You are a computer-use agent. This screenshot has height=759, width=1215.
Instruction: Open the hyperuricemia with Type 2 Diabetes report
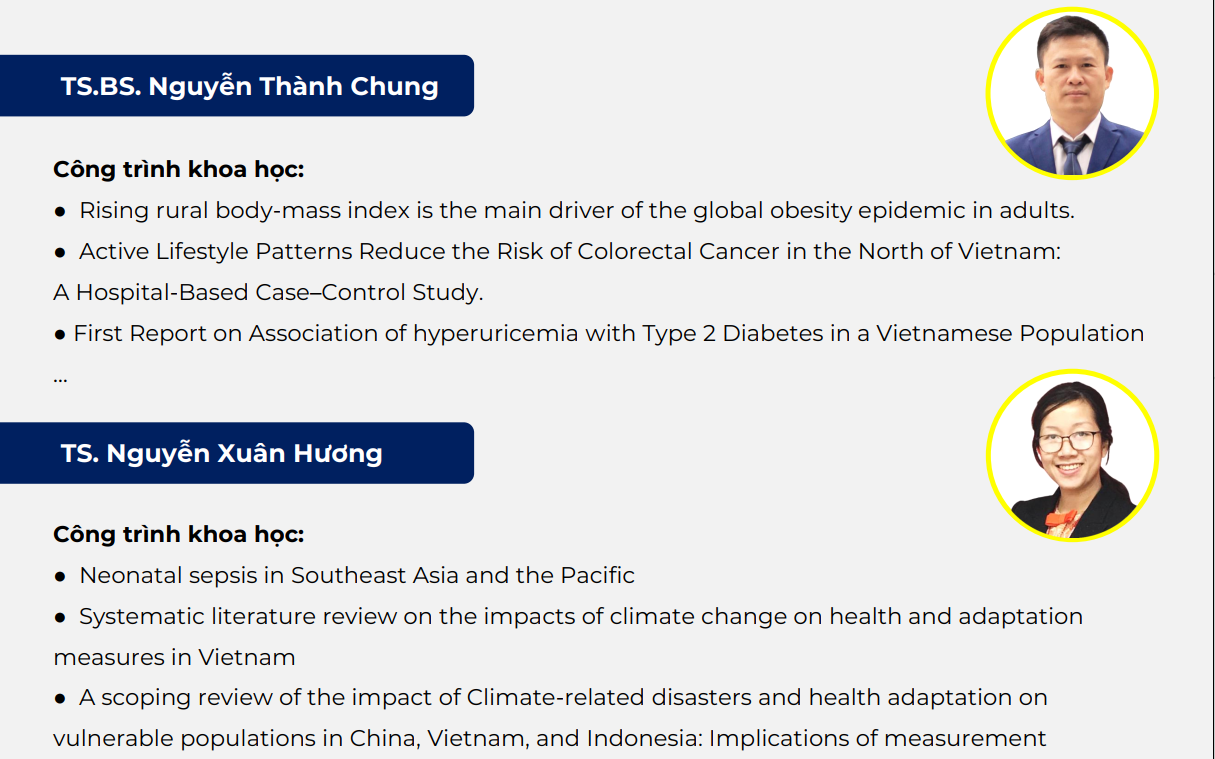pos(609,333)
